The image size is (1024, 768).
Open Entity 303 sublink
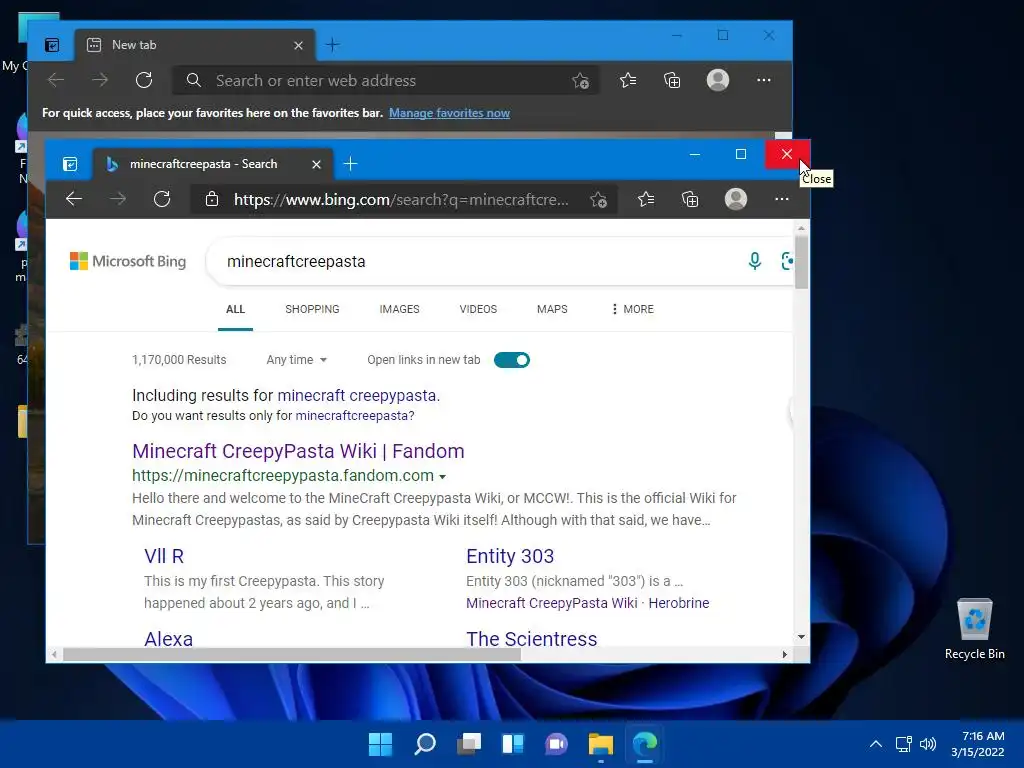[x=510, y=556]
